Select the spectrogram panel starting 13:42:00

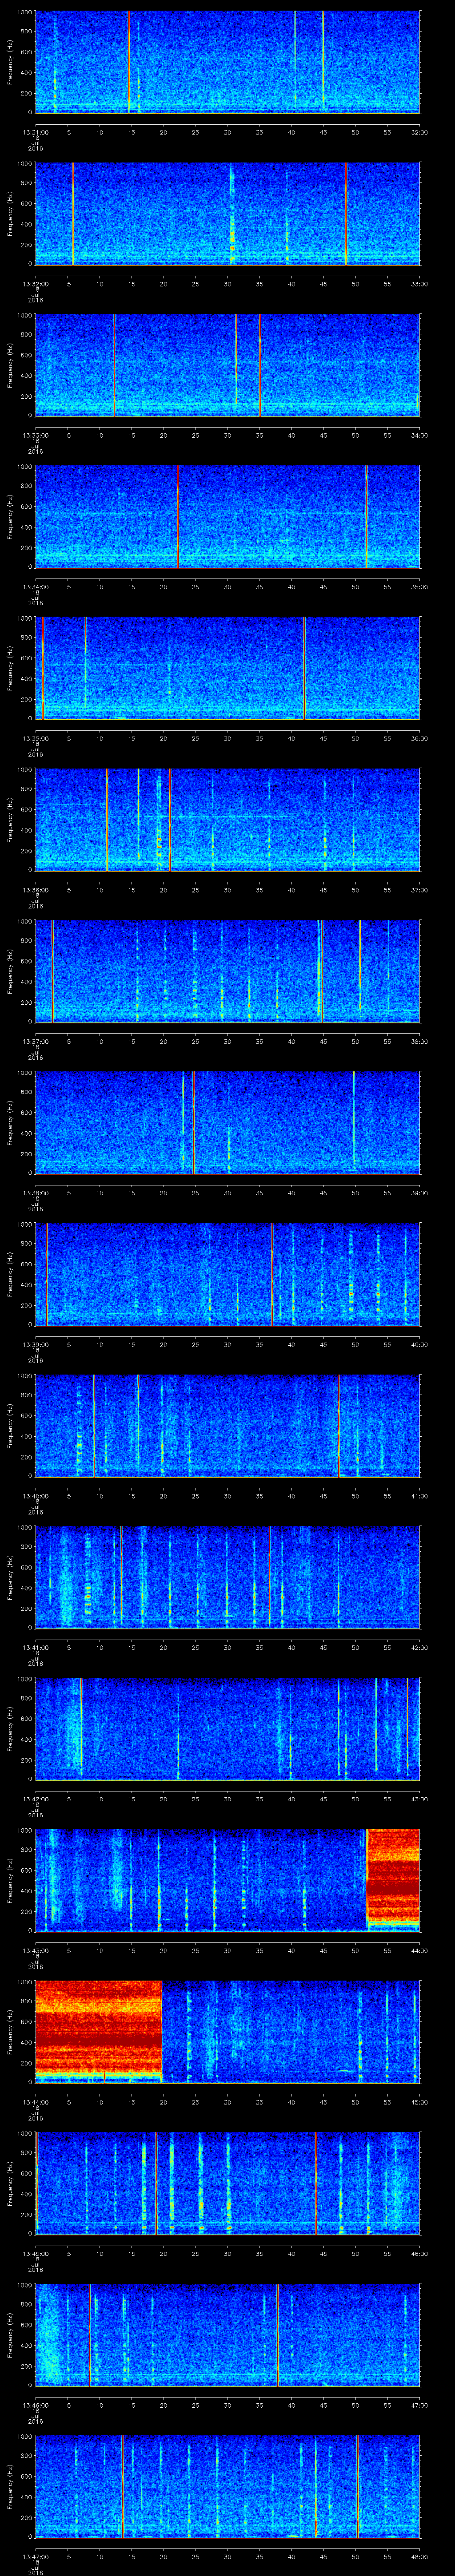(228, 1729)
